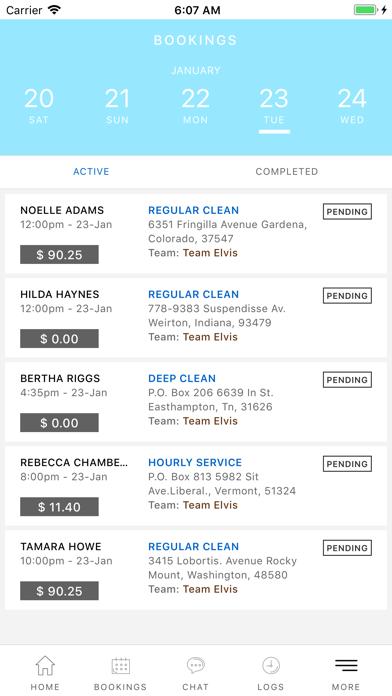This screenshot has width=392, height=696.
Task: Select the Active tab
Action: pos(91,172)
